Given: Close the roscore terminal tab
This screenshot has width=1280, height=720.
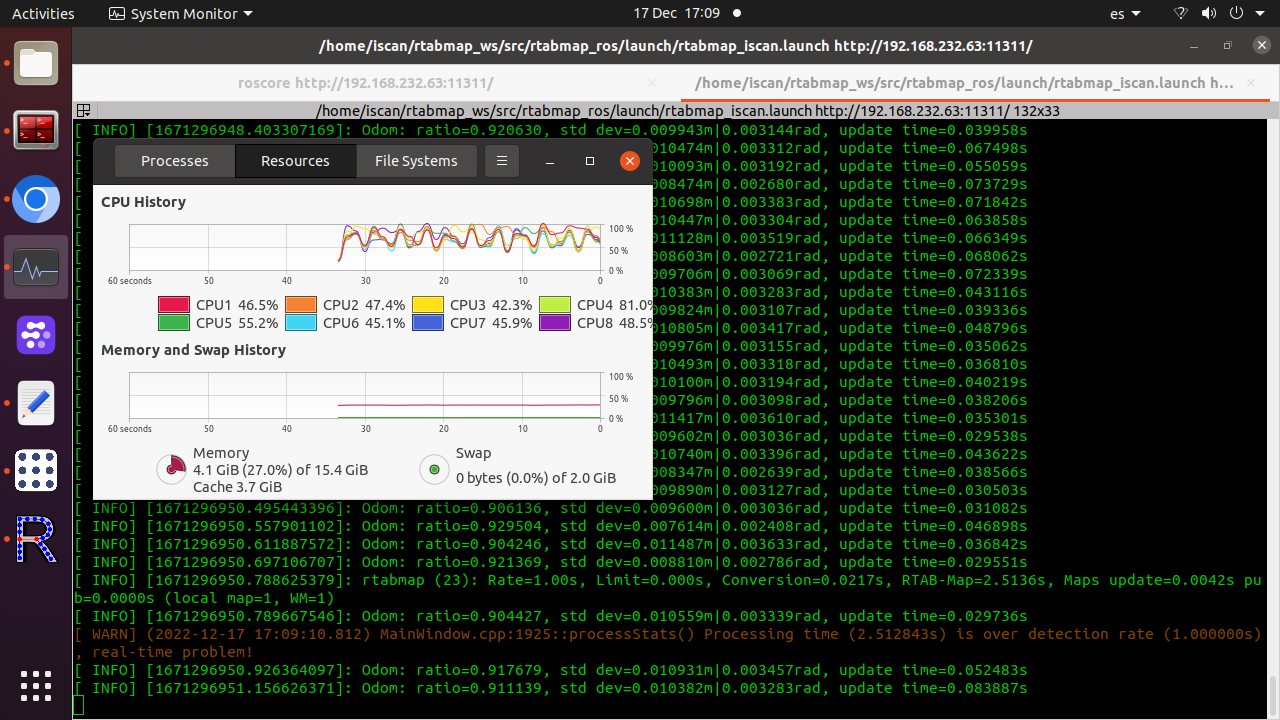Looking at the screenshot, I should [x=652, y=84].
